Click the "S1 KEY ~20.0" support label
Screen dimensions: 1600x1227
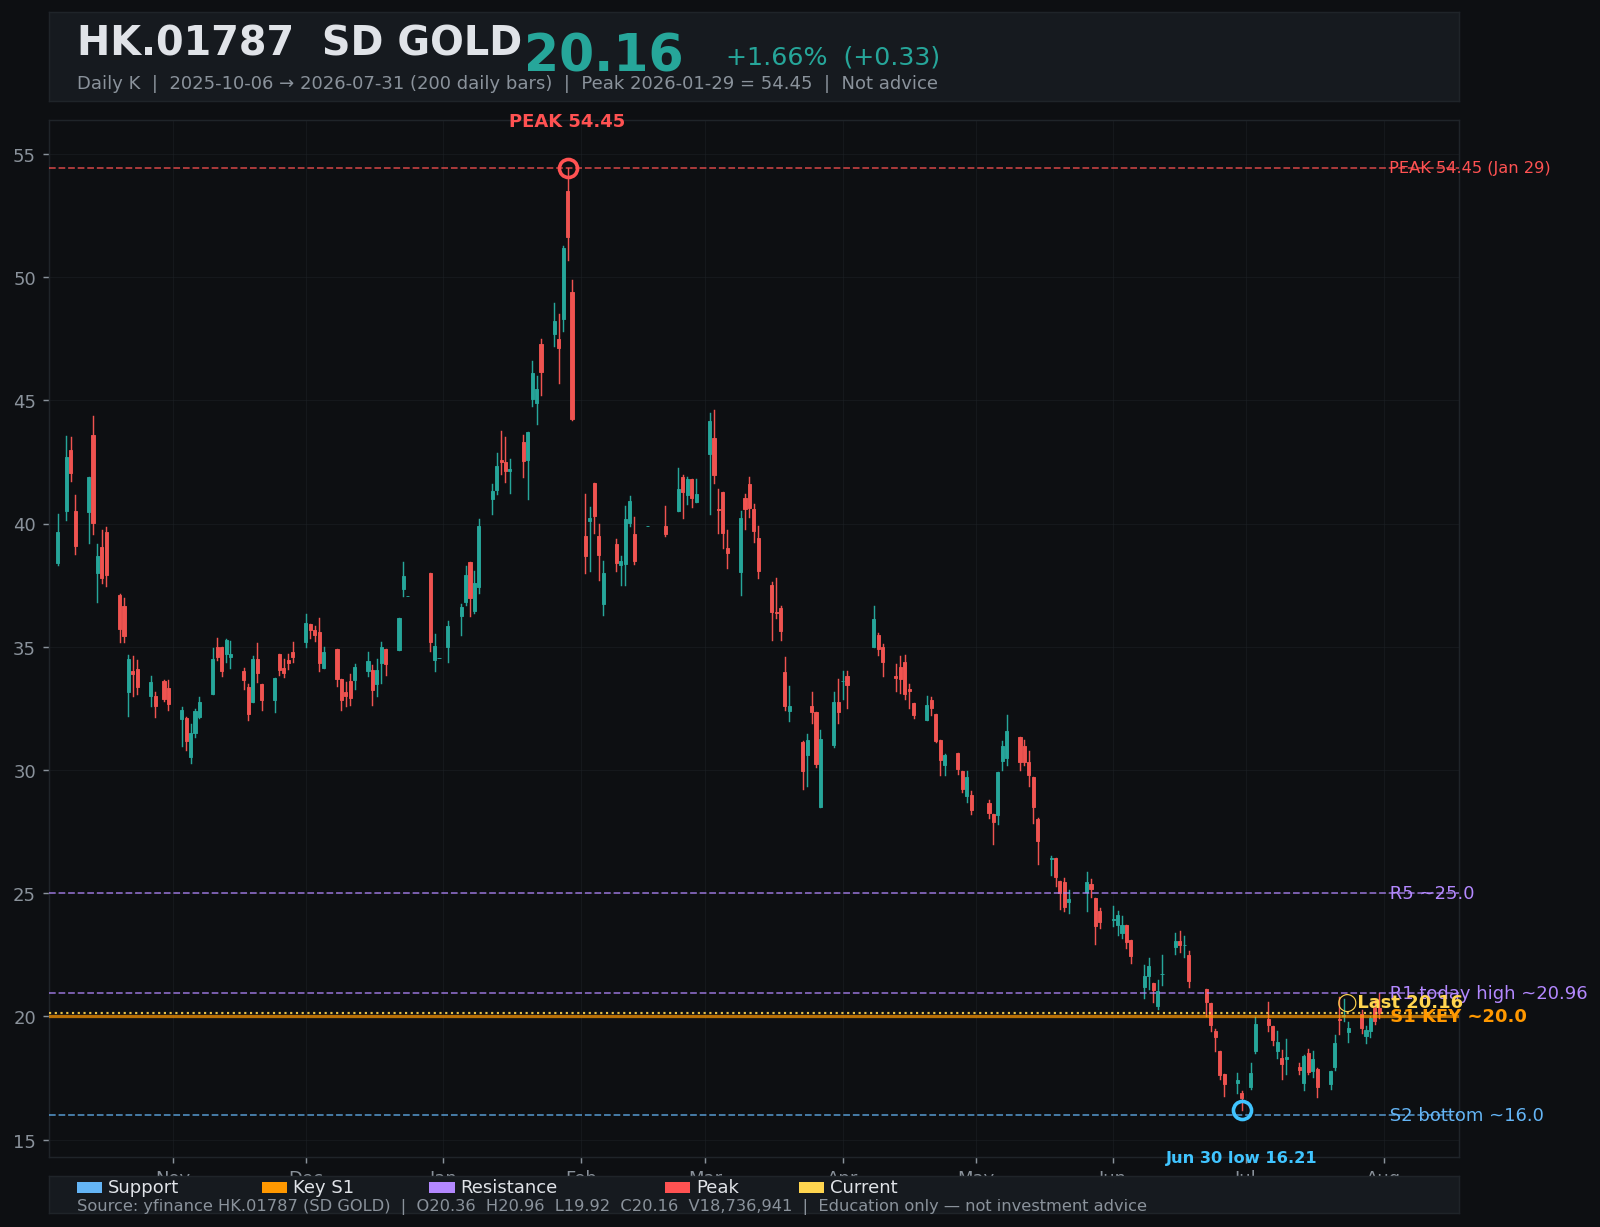[x=1458, y=1016]
